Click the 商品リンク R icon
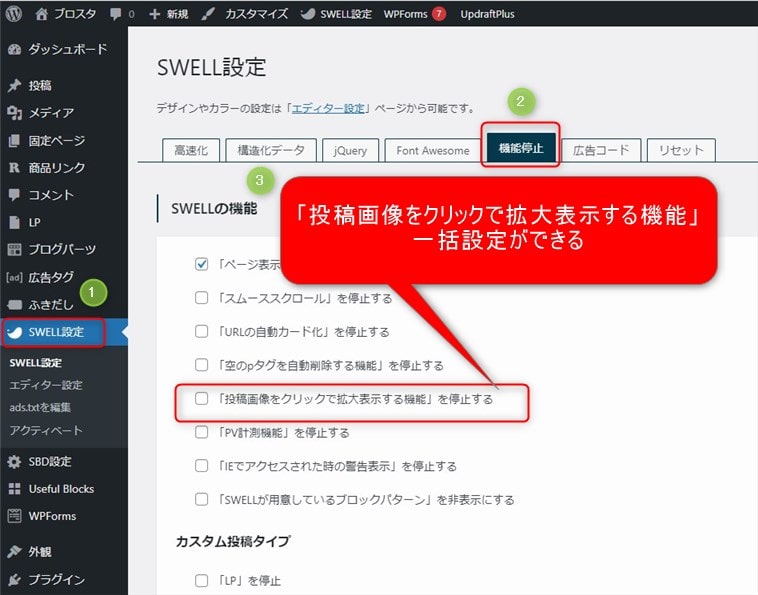 pyautogui.click(x=15, y=168)
